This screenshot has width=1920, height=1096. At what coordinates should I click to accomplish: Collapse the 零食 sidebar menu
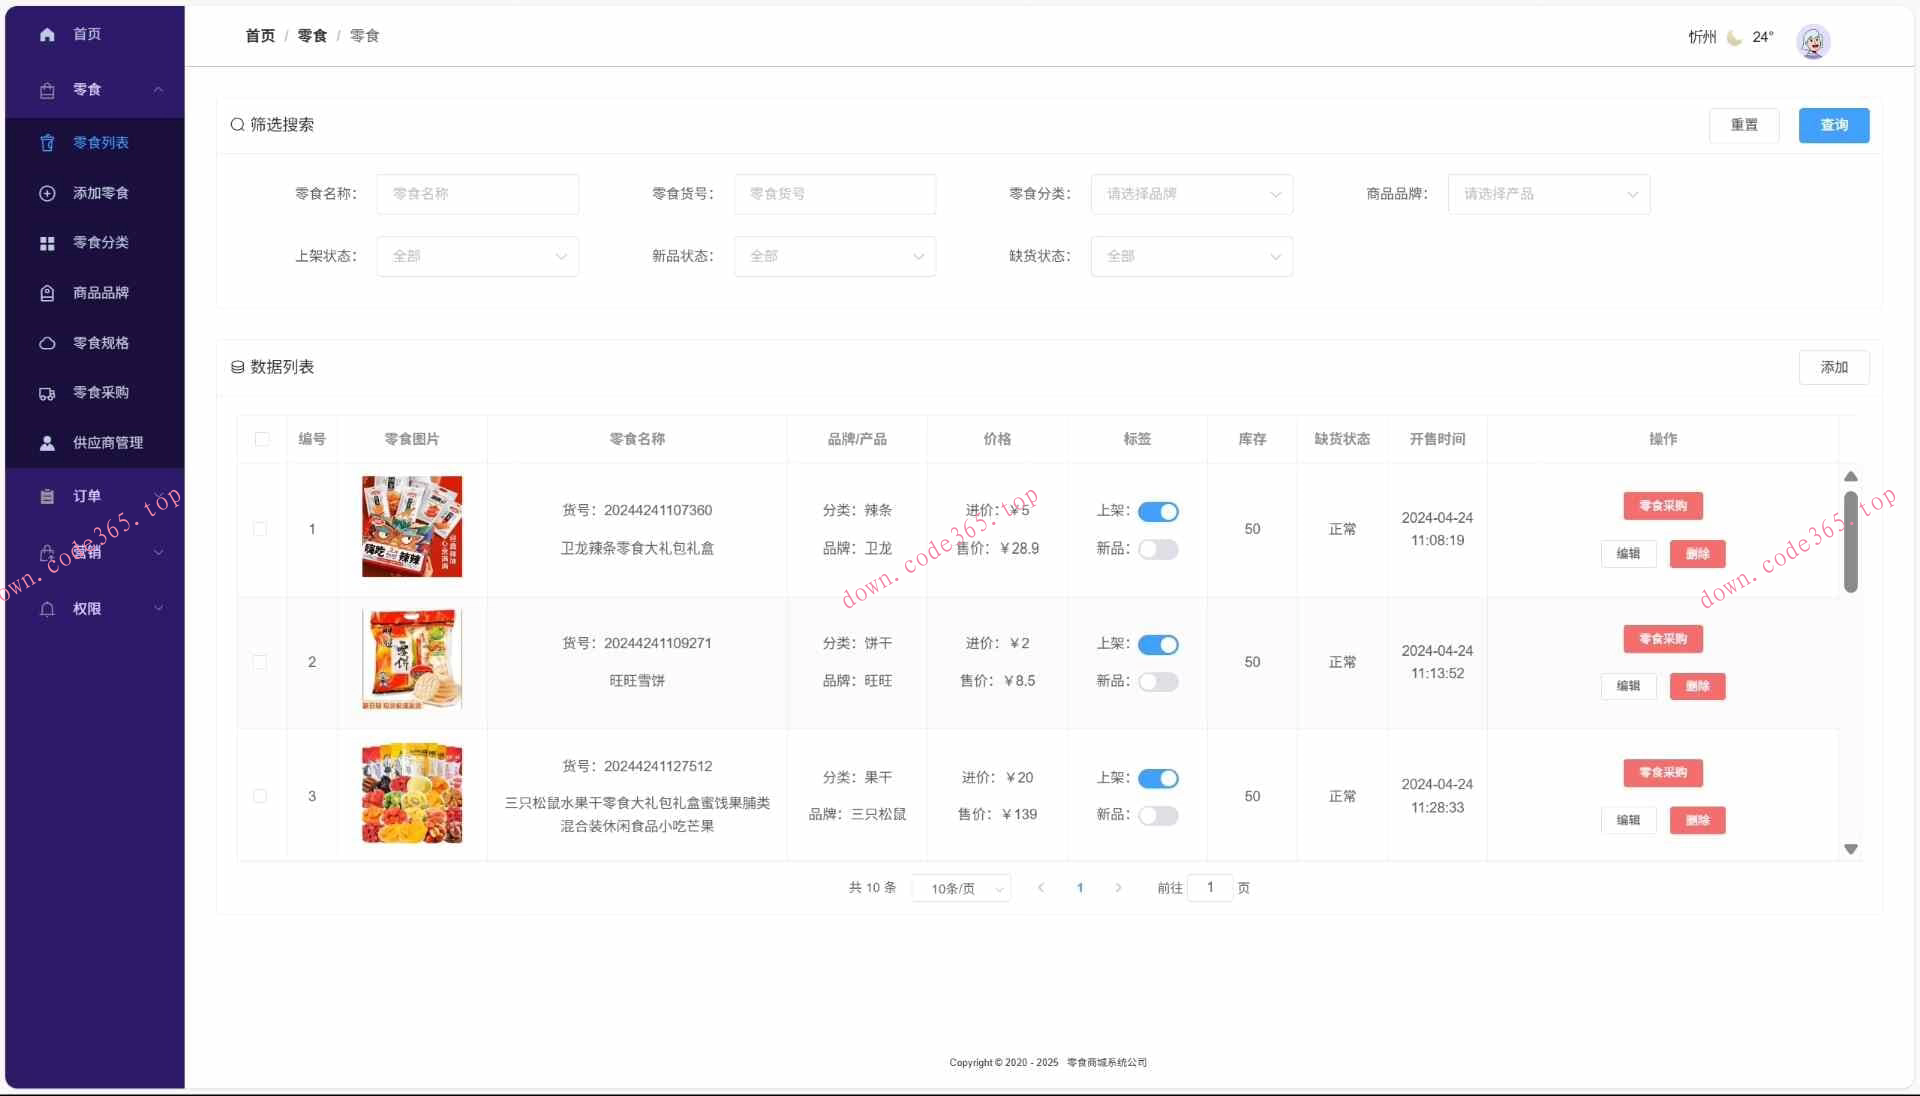tap(157, 89)
